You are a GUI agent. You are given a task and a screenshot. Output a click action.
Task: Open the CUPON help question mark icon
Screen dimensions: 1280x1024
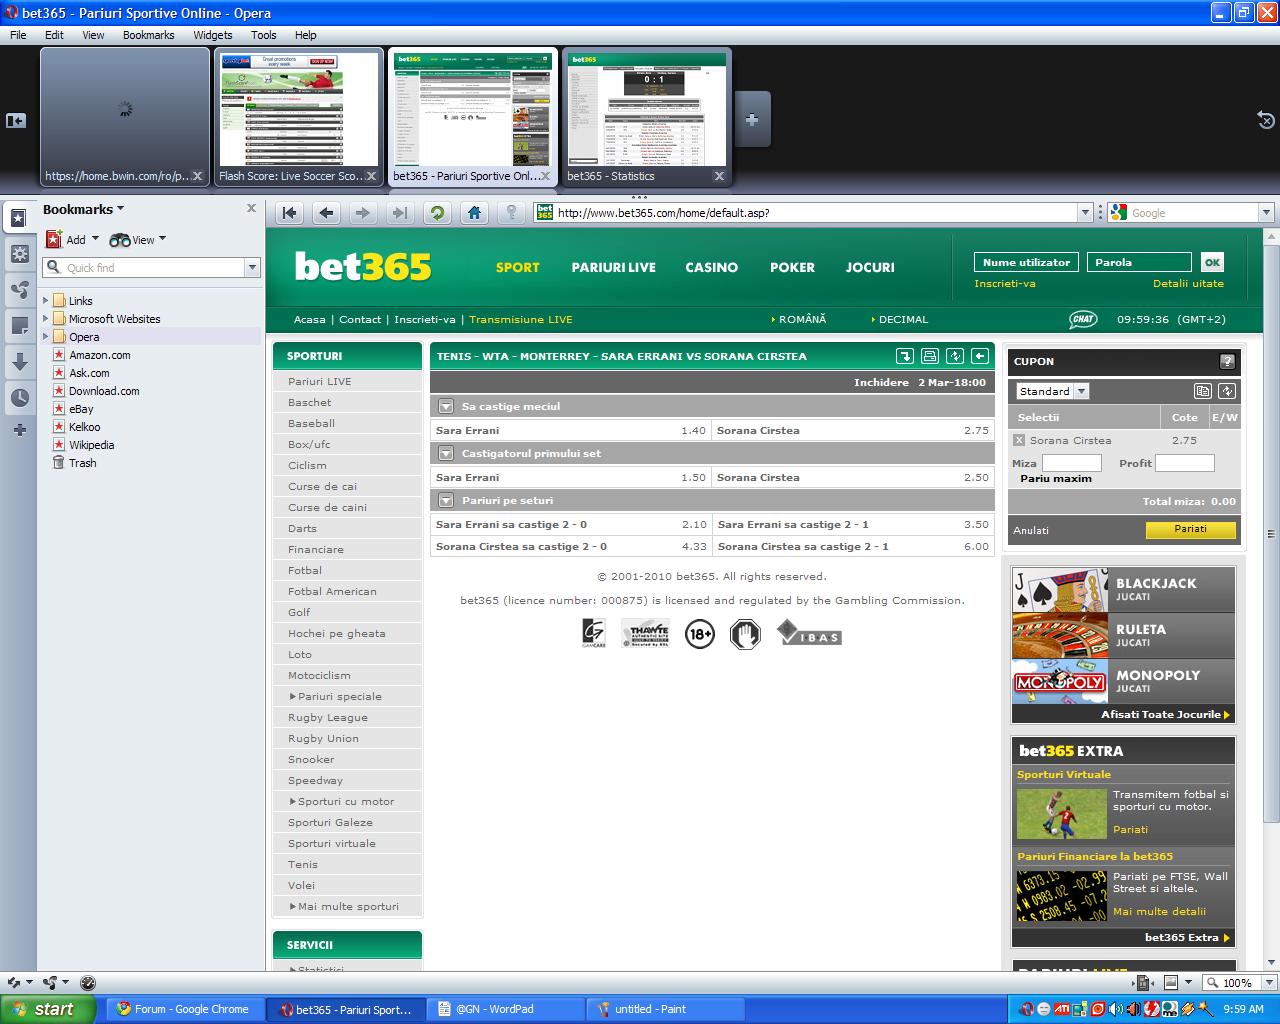tap(1227, 362)
